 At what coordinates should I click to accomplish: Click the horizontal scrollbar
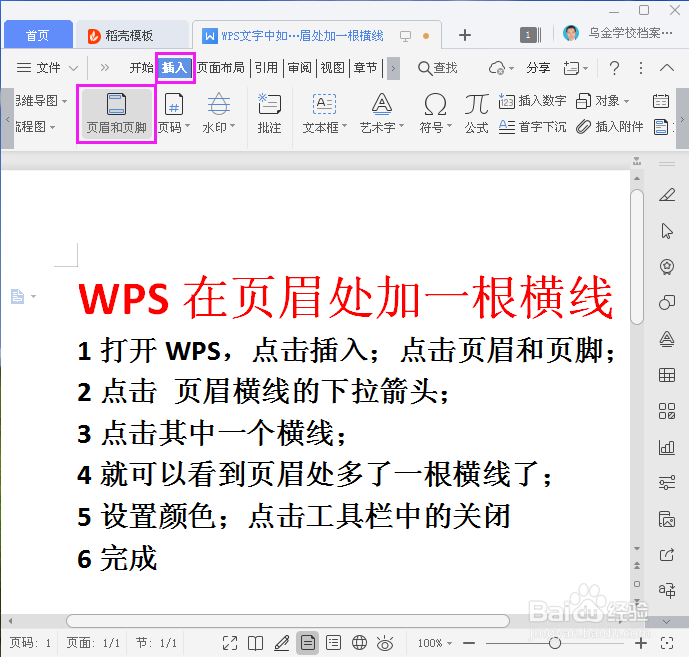[288, 621]
